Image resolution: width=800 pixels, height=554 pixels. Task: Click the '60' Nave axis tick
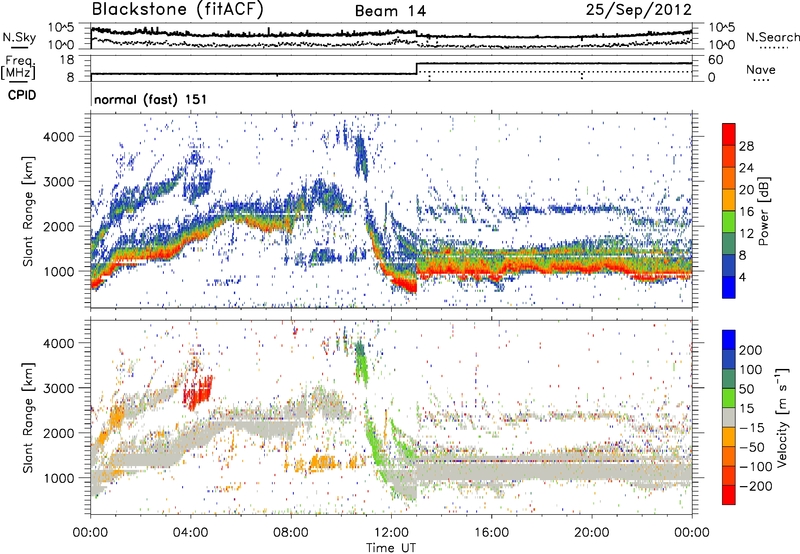(715, 60)
